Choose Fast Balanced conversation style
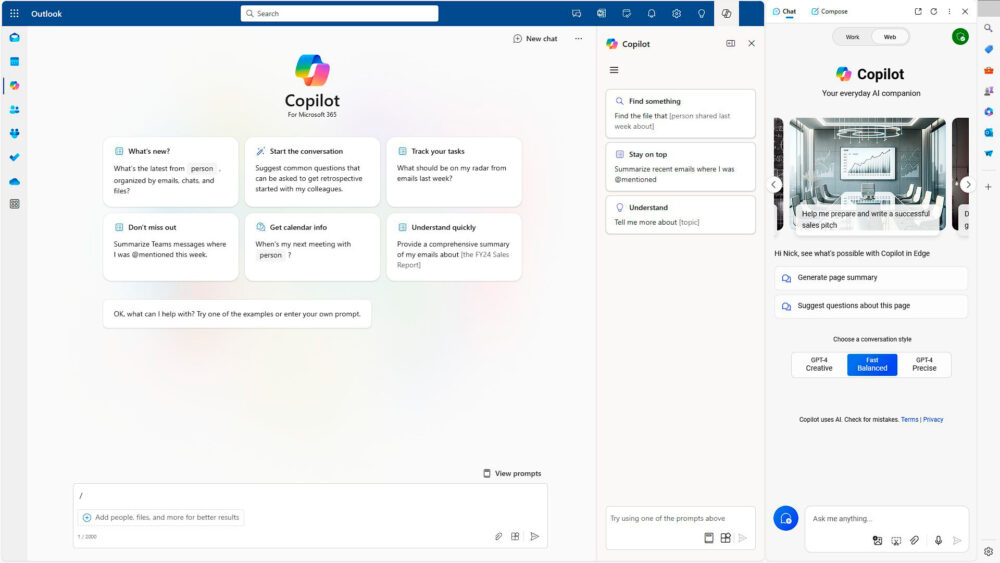 (x=872, y=365)
